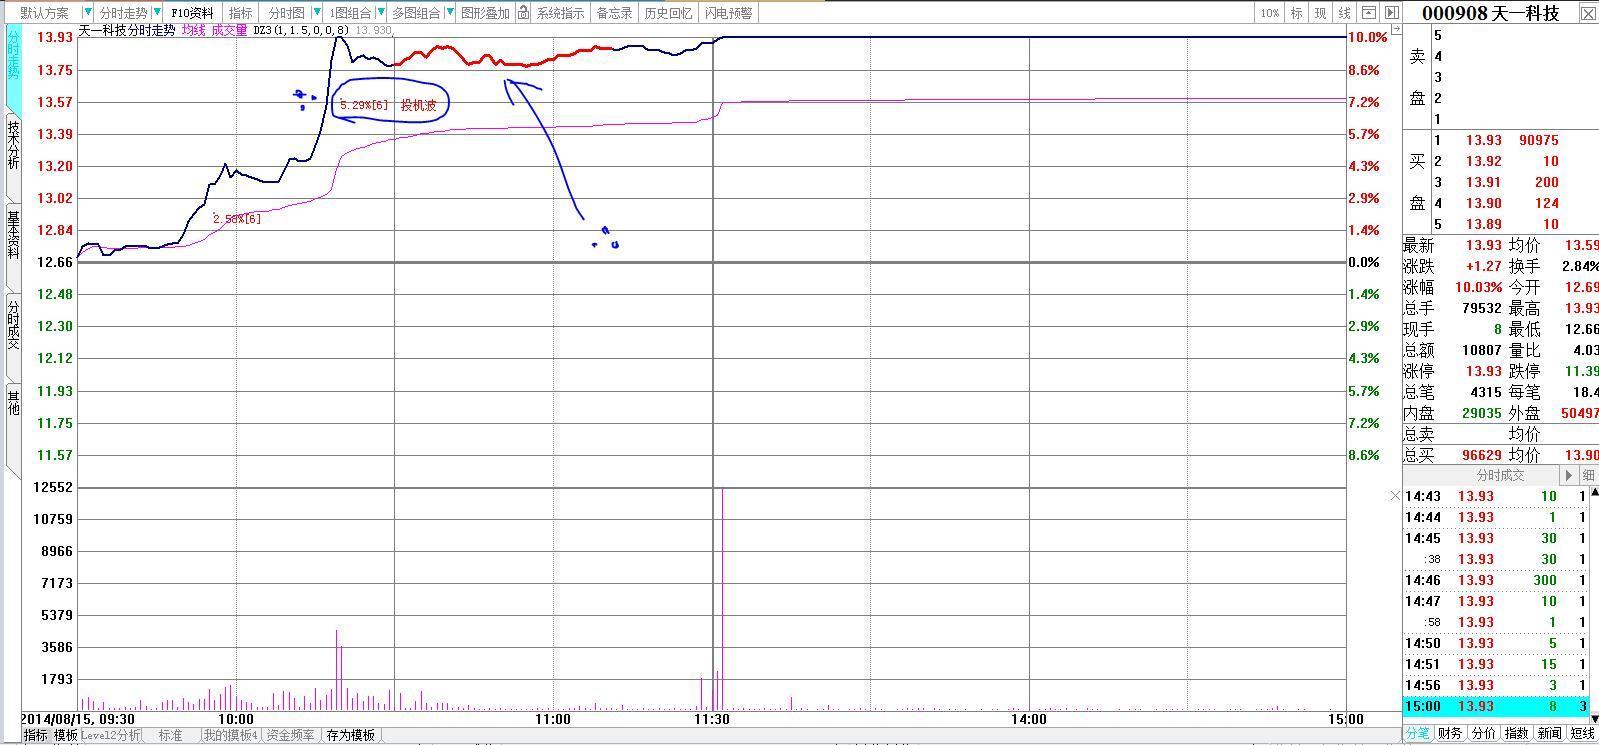The width and height of the screenshot is (1599, 745).
Task: Select the 15:00 trade row
Action: [x=1496, y=706]
